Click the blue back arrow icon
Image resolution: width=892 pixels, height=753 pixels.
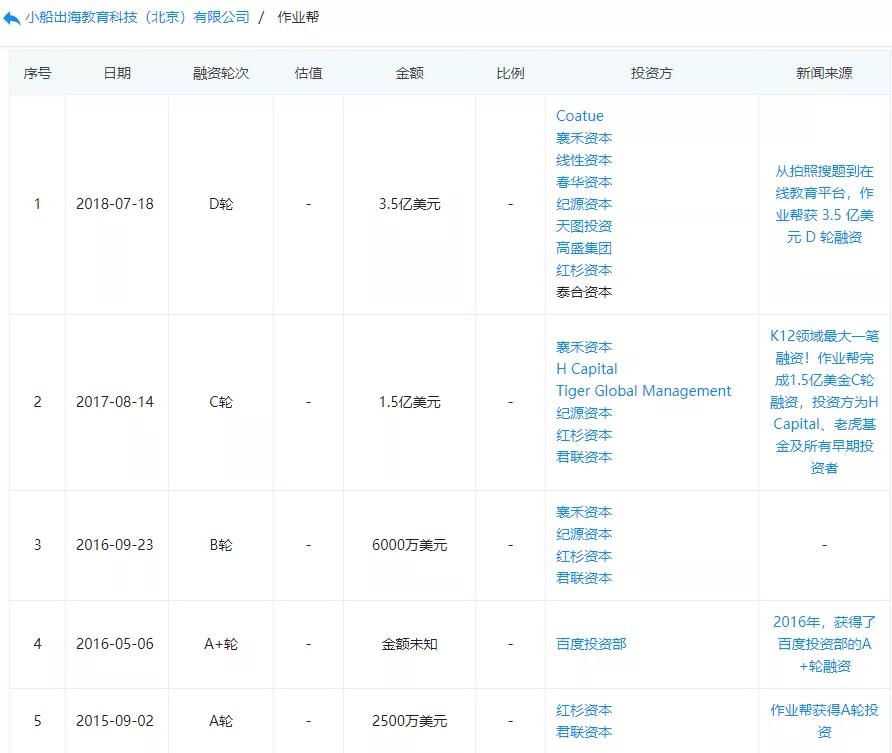(x=12, y=18)
